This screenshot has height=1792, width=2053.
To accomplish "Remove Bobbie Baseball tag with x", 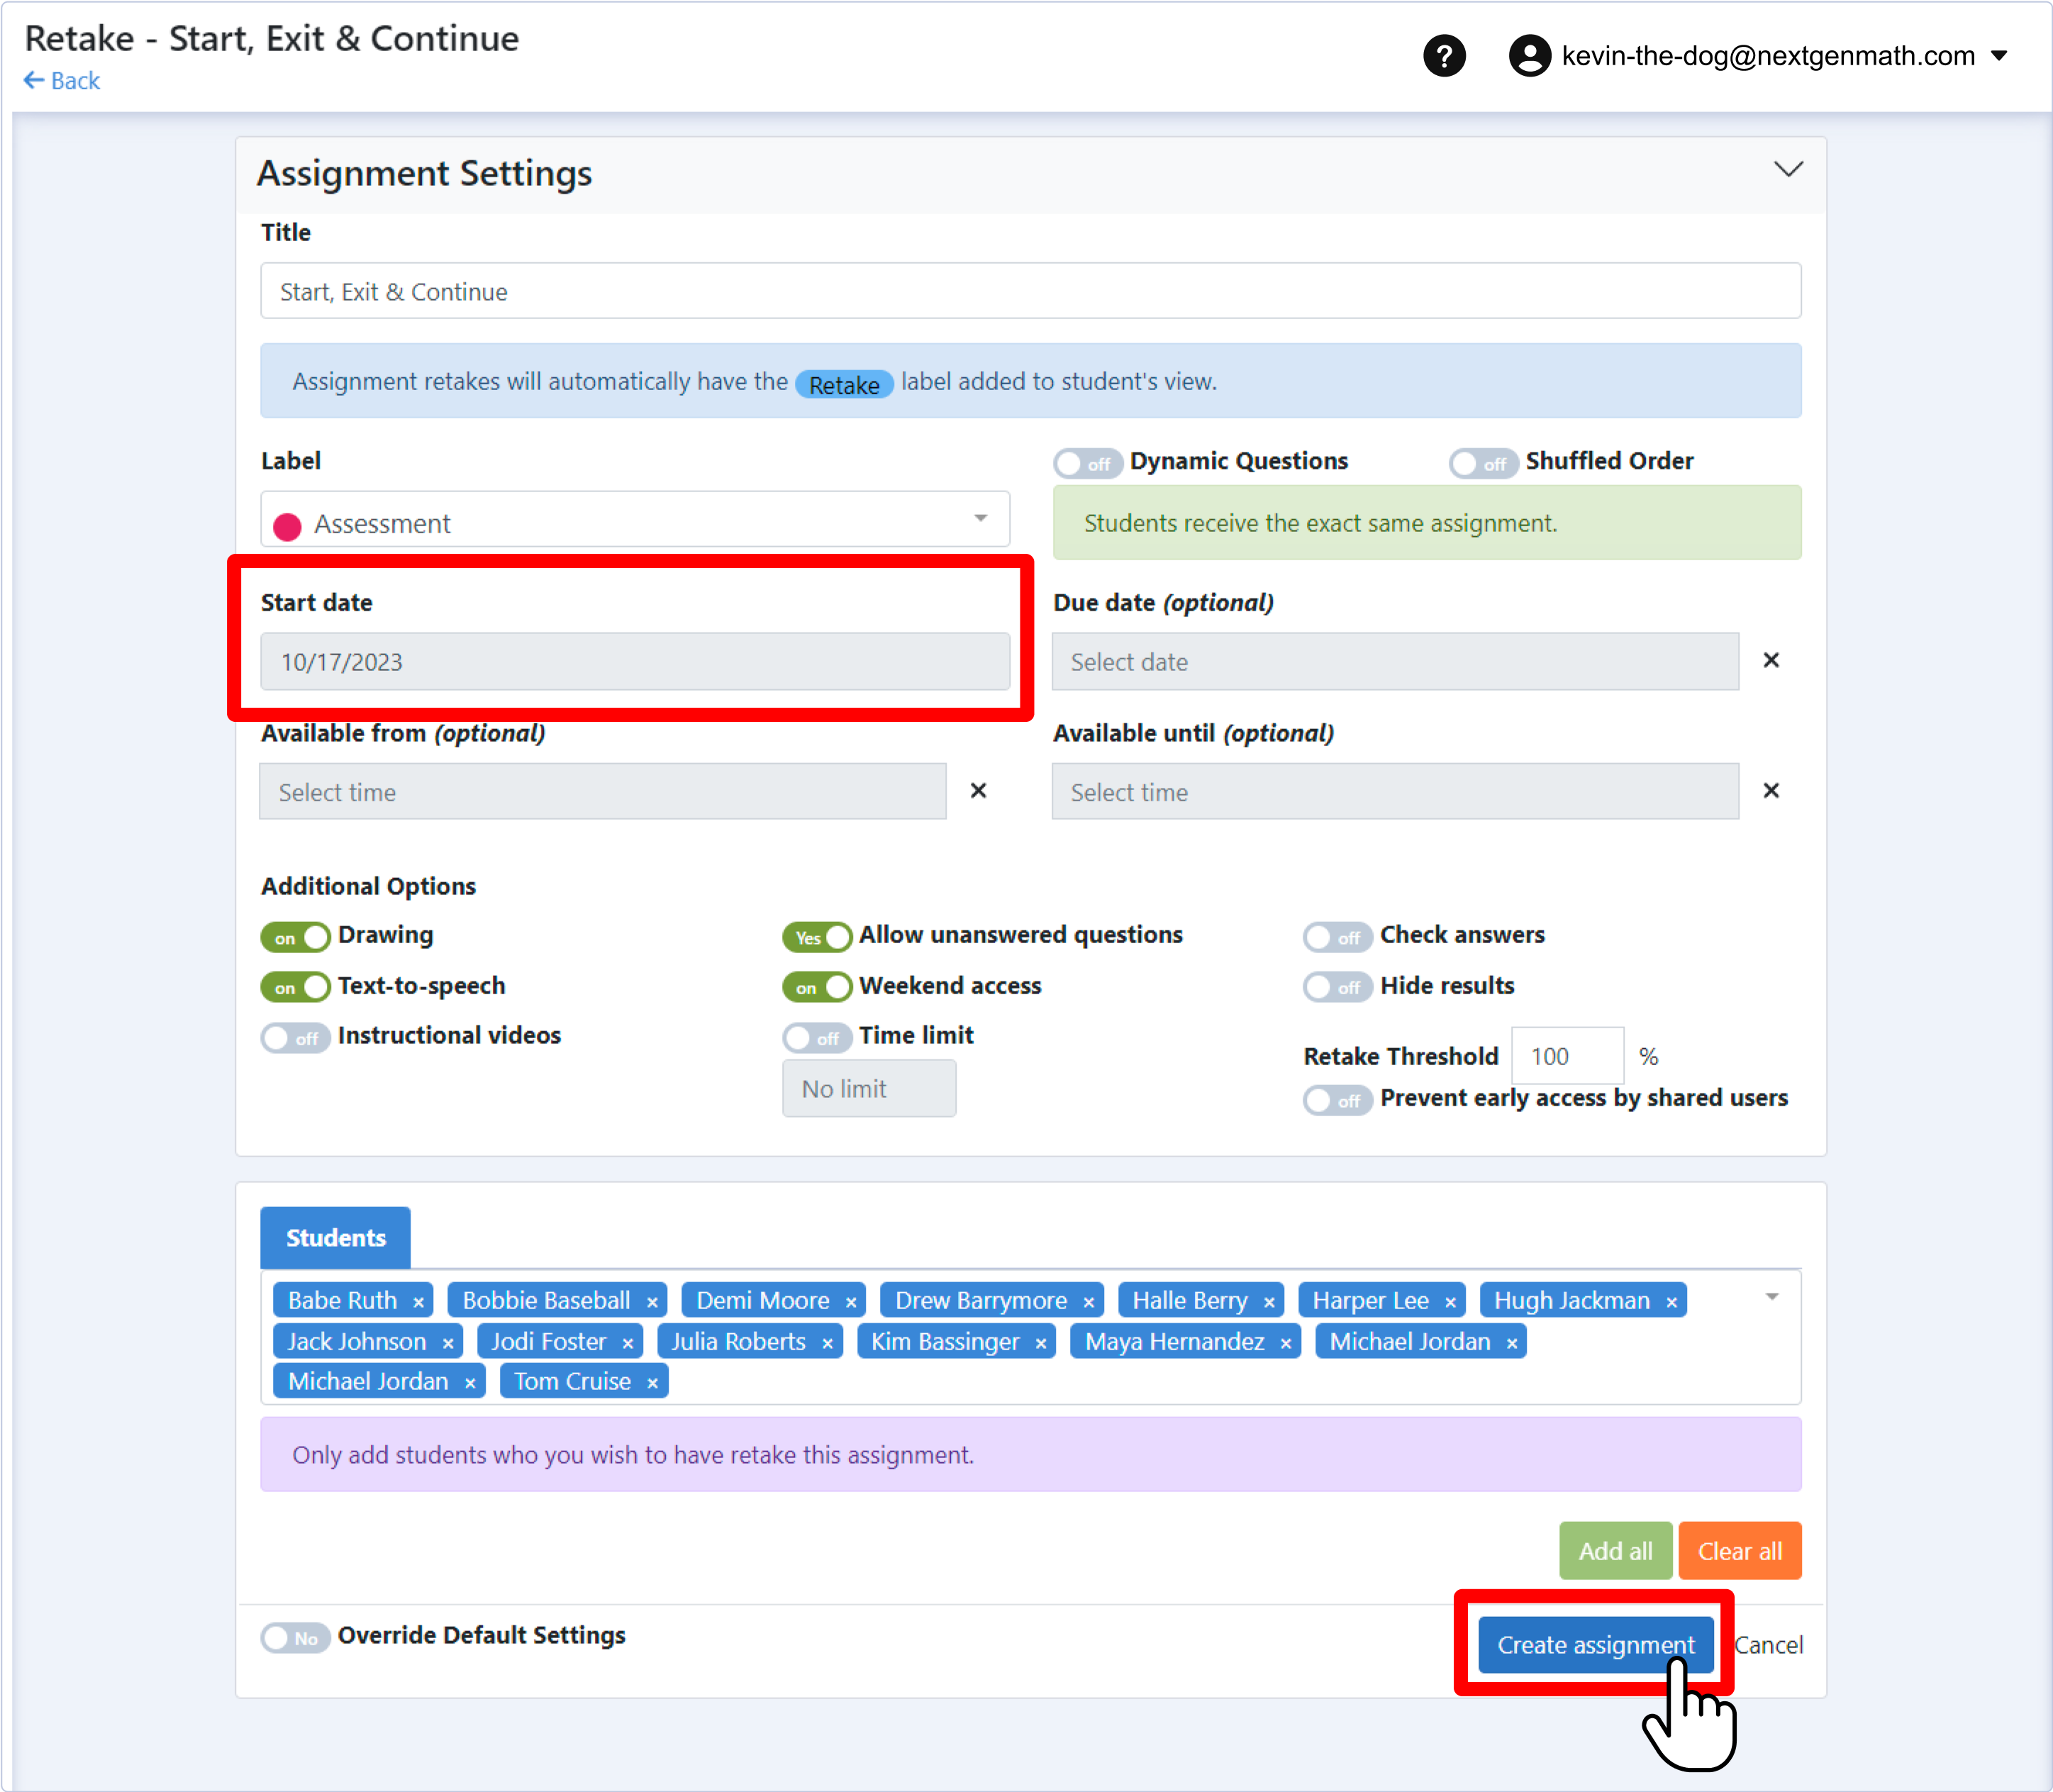I will tap(652, 1302).
